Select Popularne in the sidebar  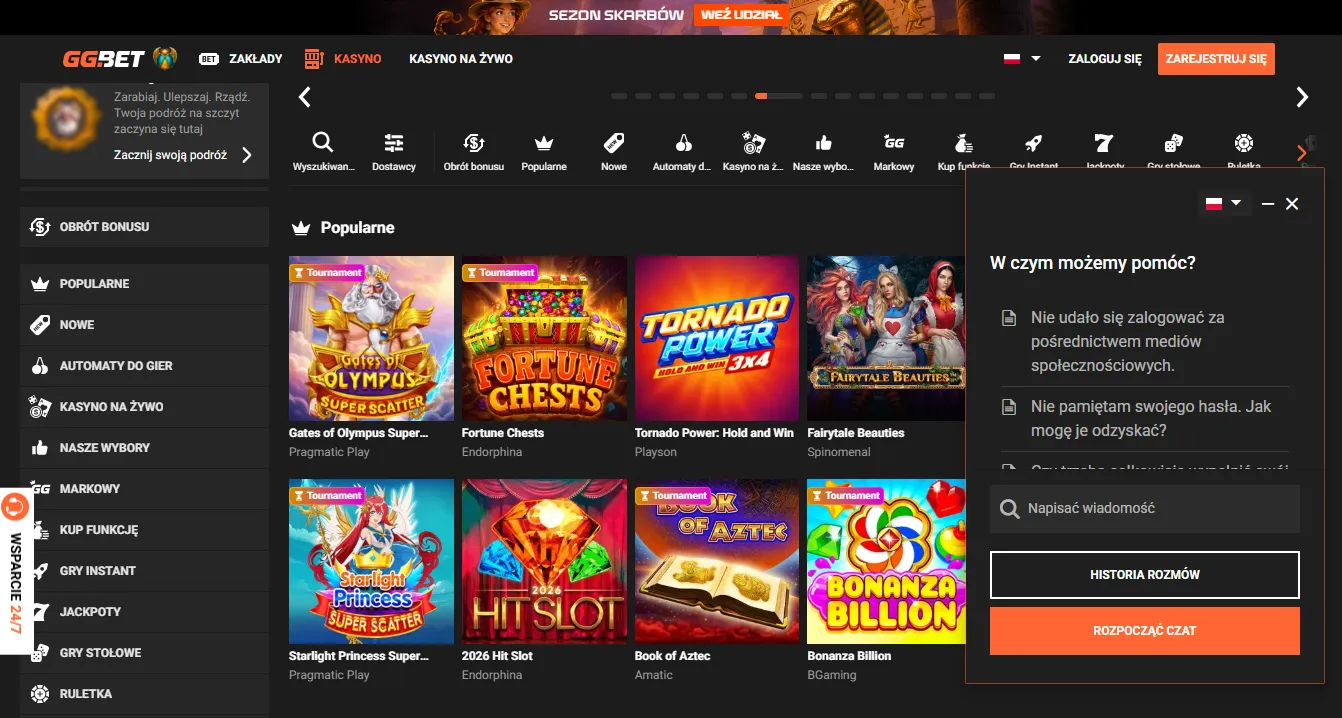point(144,284)
